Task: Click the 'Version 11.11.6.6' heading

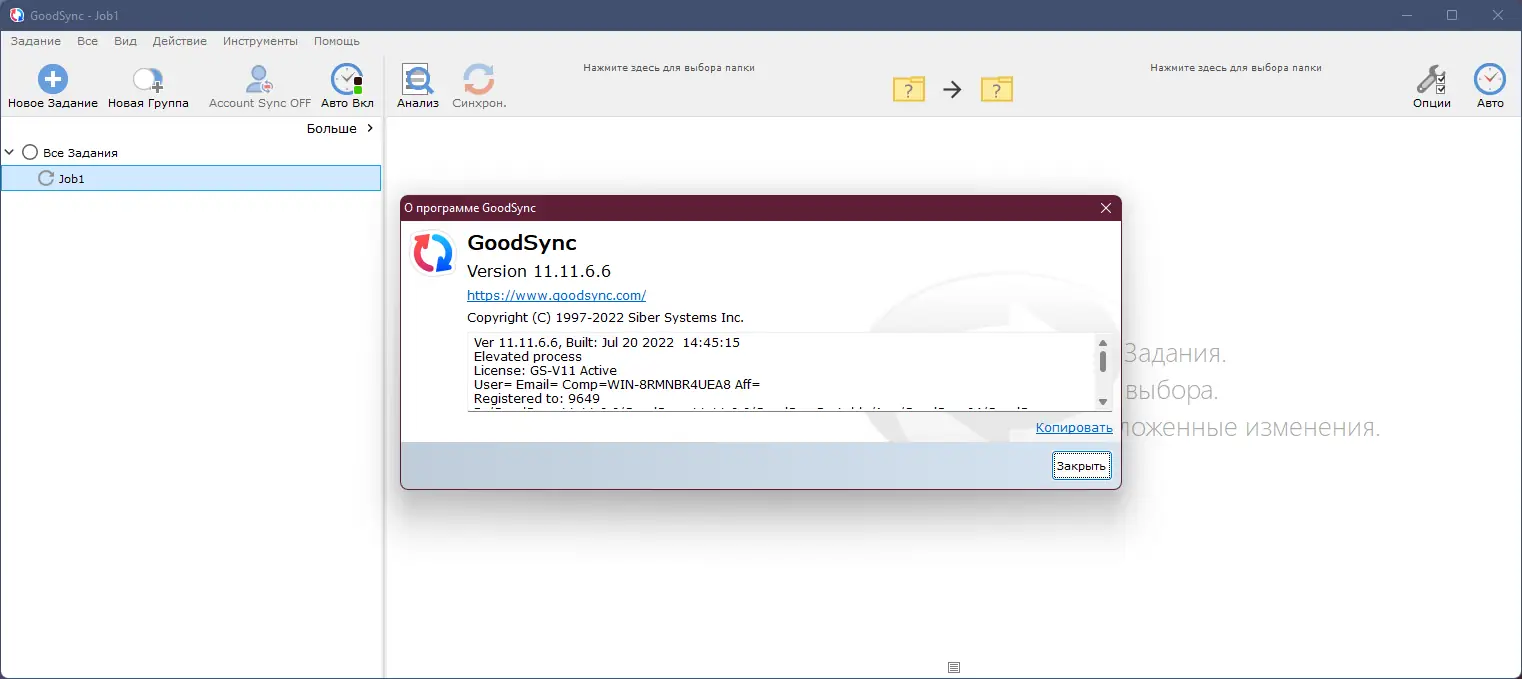Action: pos(539,272)
